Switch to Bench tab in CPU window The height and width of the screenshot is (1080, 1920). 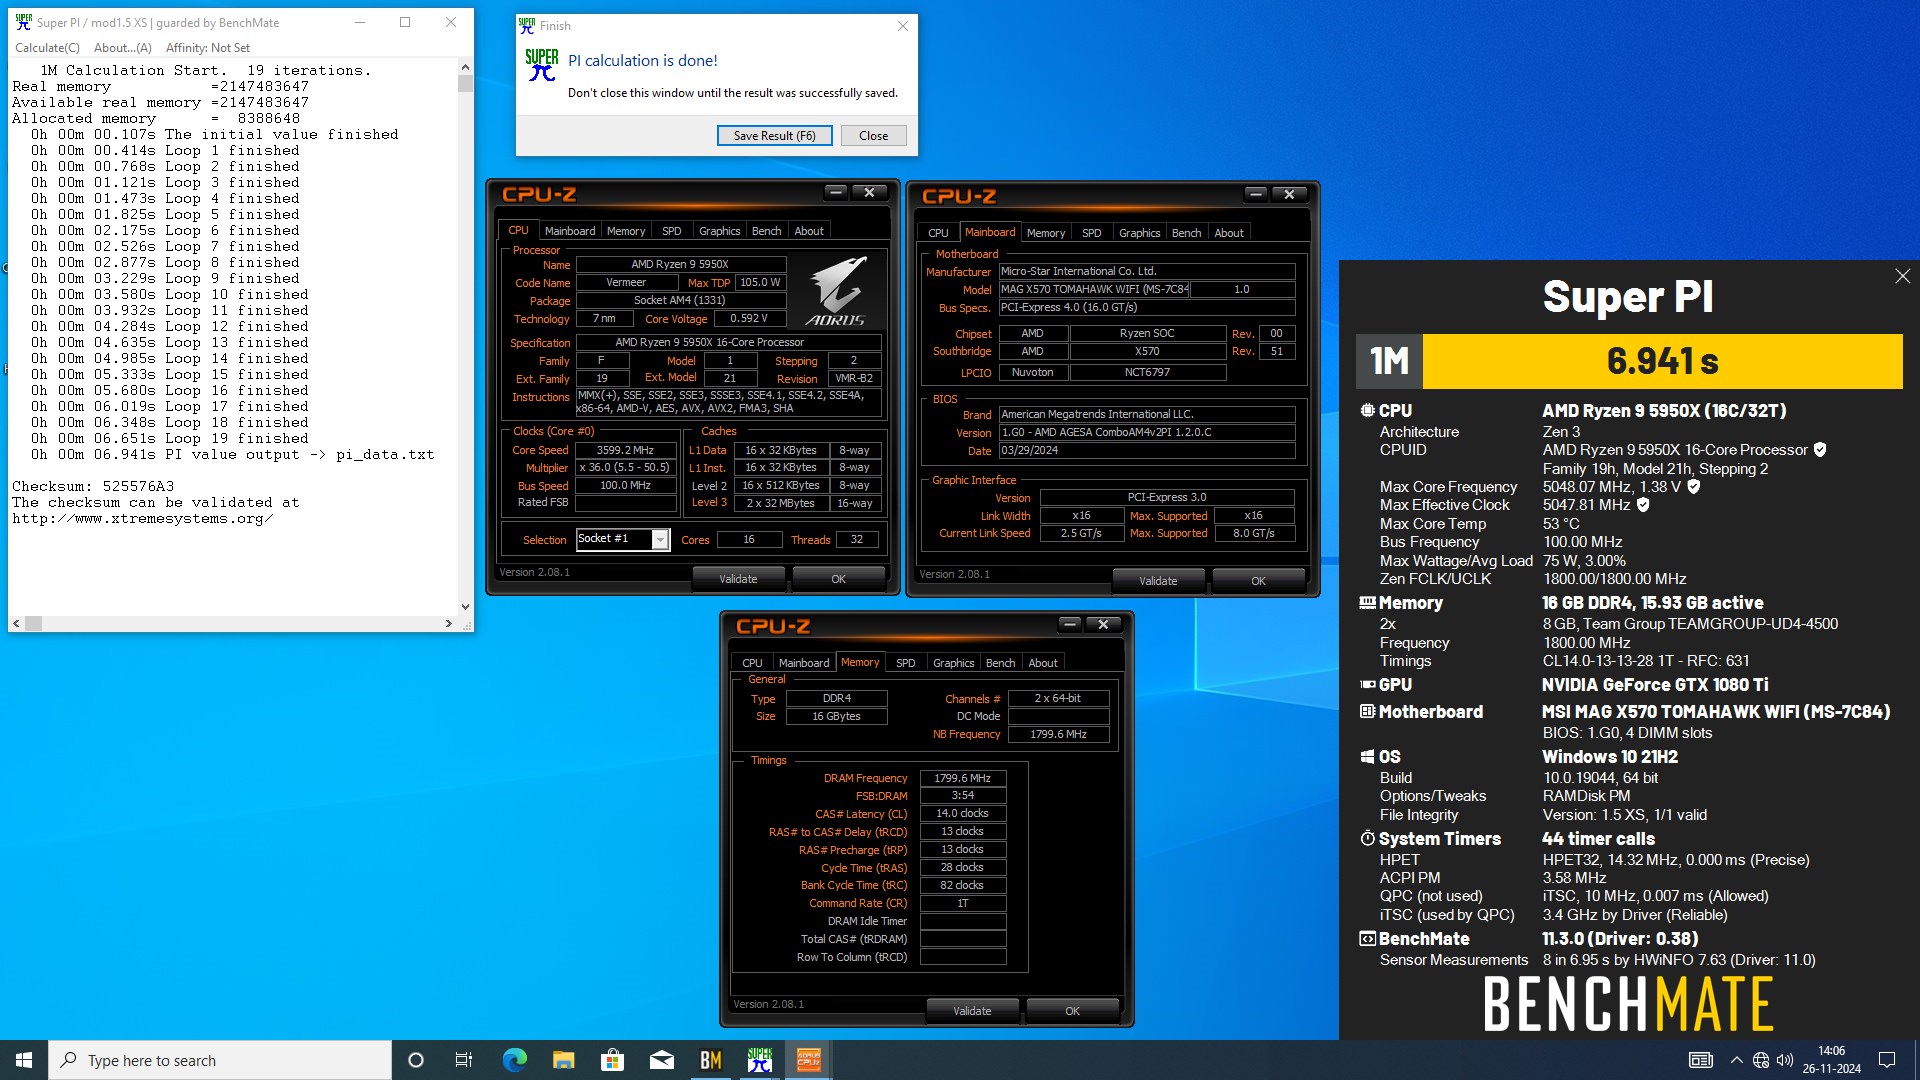click(x=767, y=231)
